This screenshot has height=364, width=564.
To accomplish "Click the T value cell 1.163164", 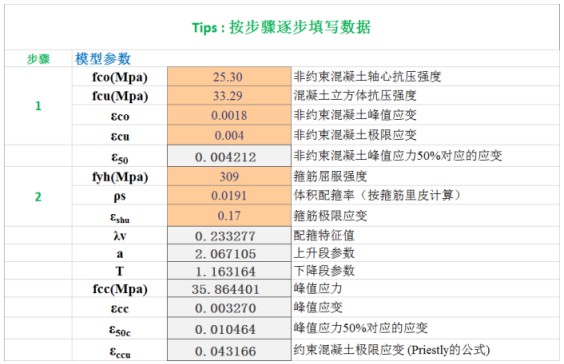I will point(229,271).
